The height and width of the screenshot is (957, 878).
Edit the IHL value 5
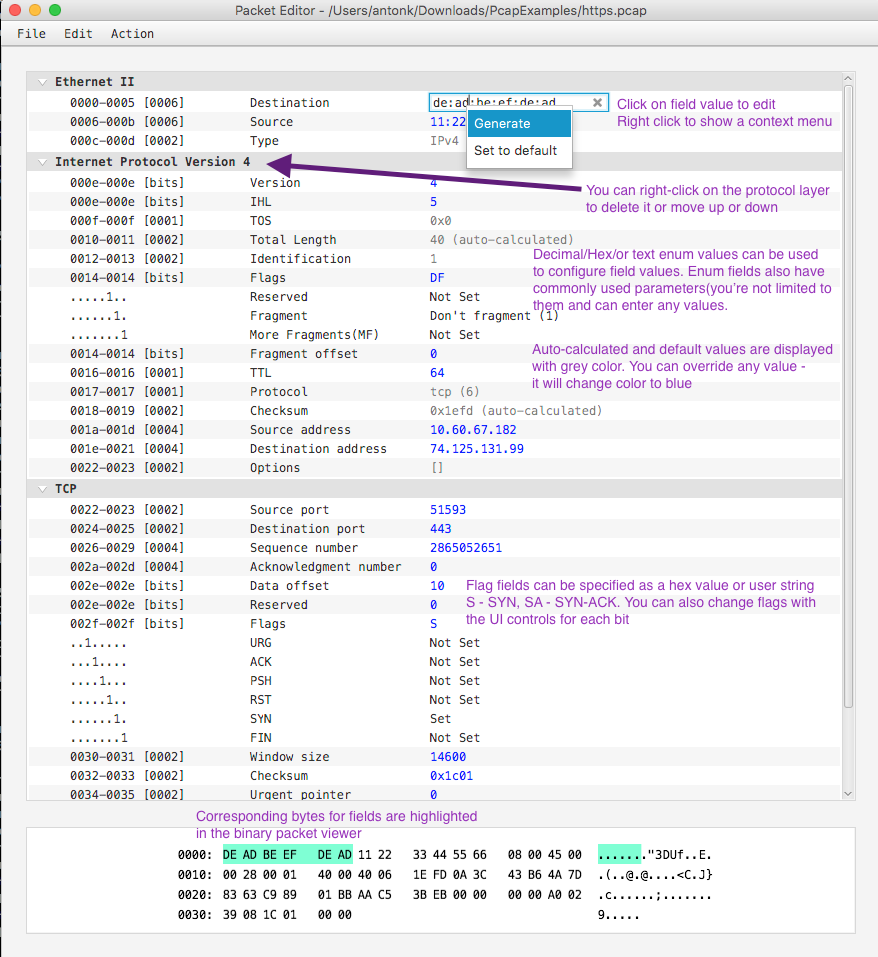pyautogui.click(x=433, y=201)
